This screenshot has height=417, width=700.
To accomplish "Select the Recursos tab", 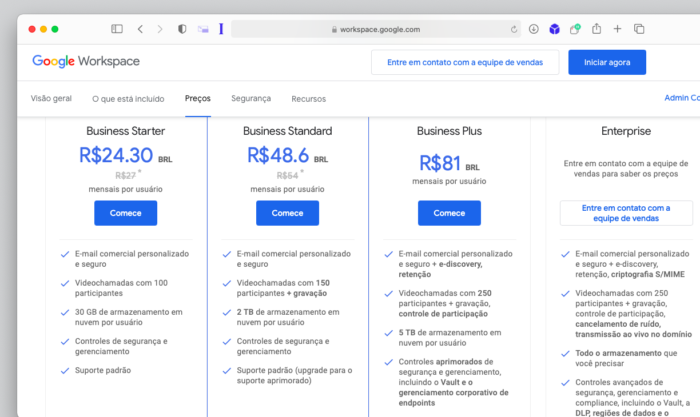I will click(308, 99).
